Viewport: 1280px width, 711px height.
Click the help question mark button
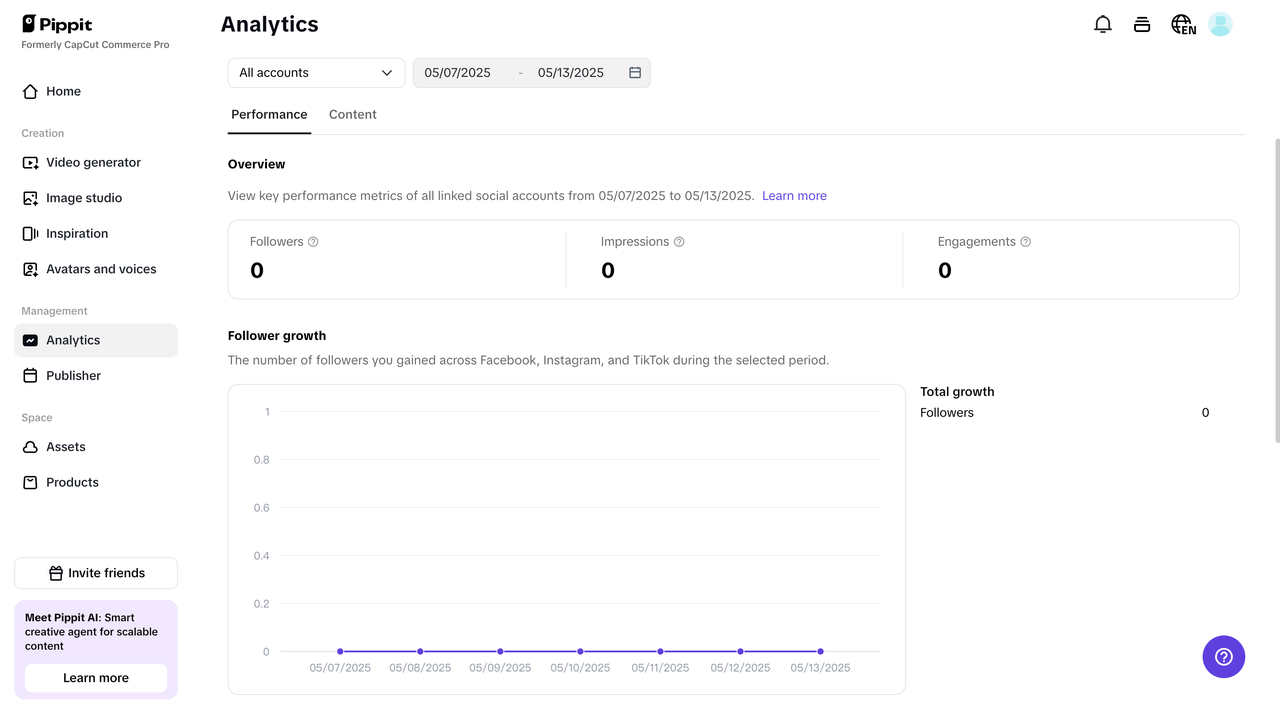pos(1223,657)
